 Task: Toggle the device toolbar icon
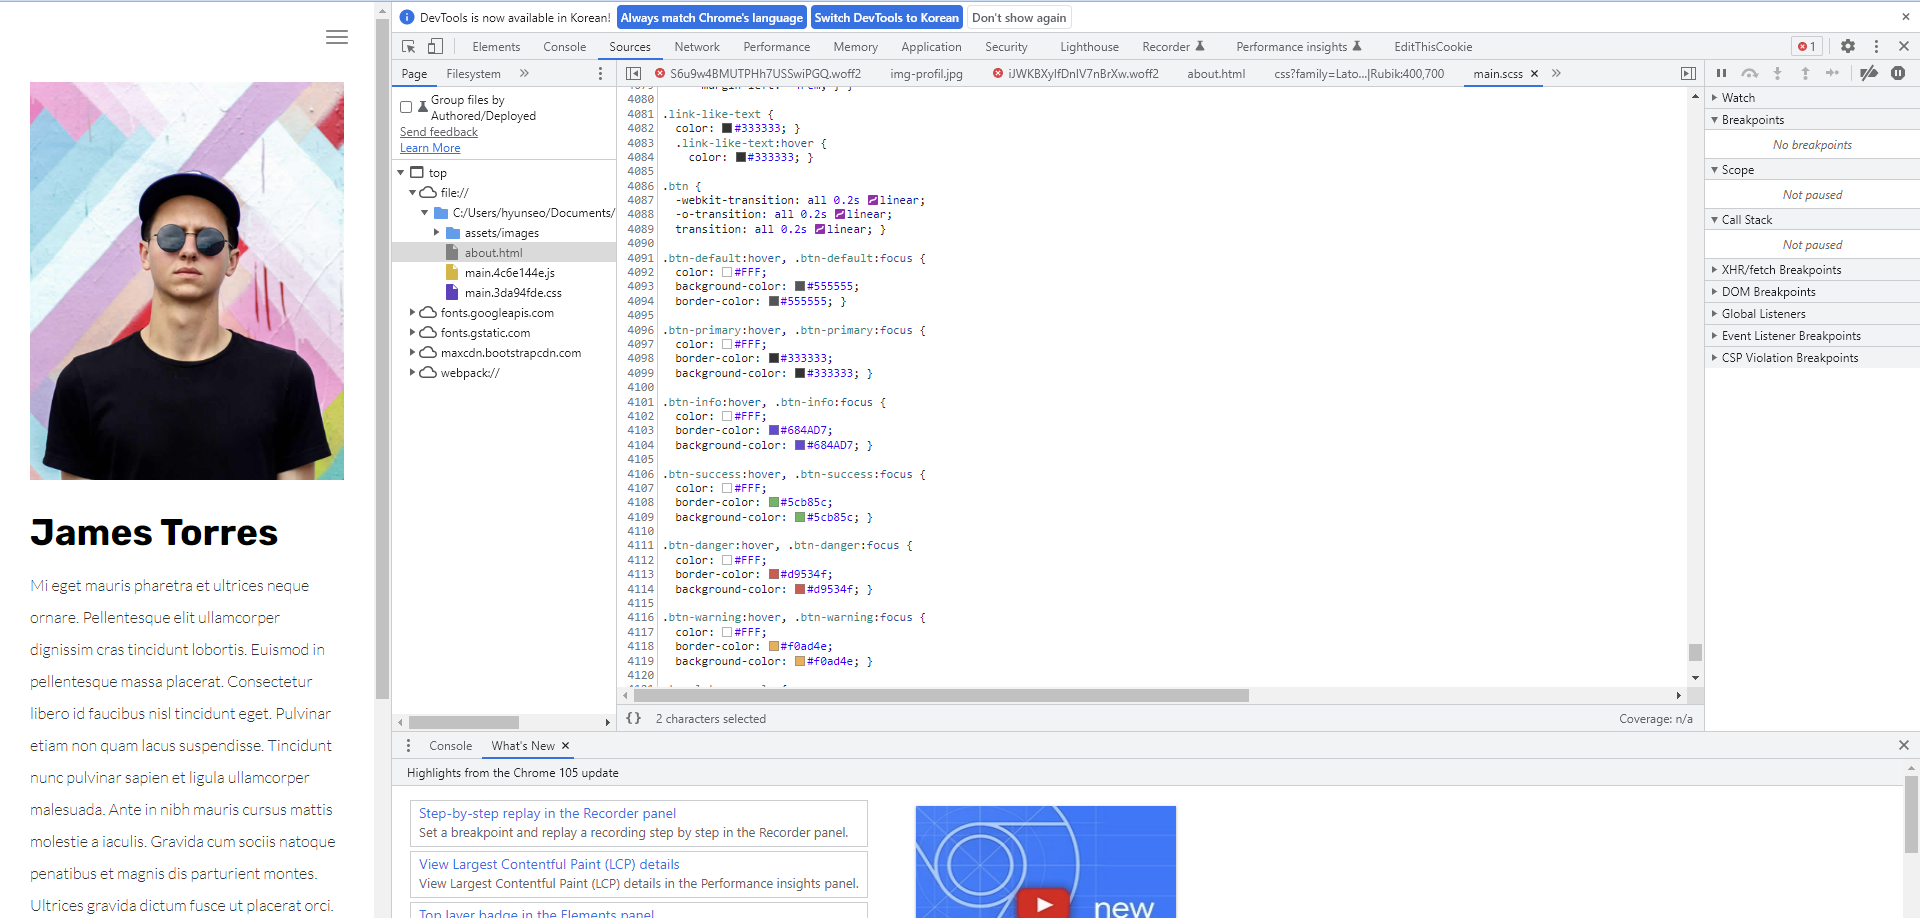point(435,46)
